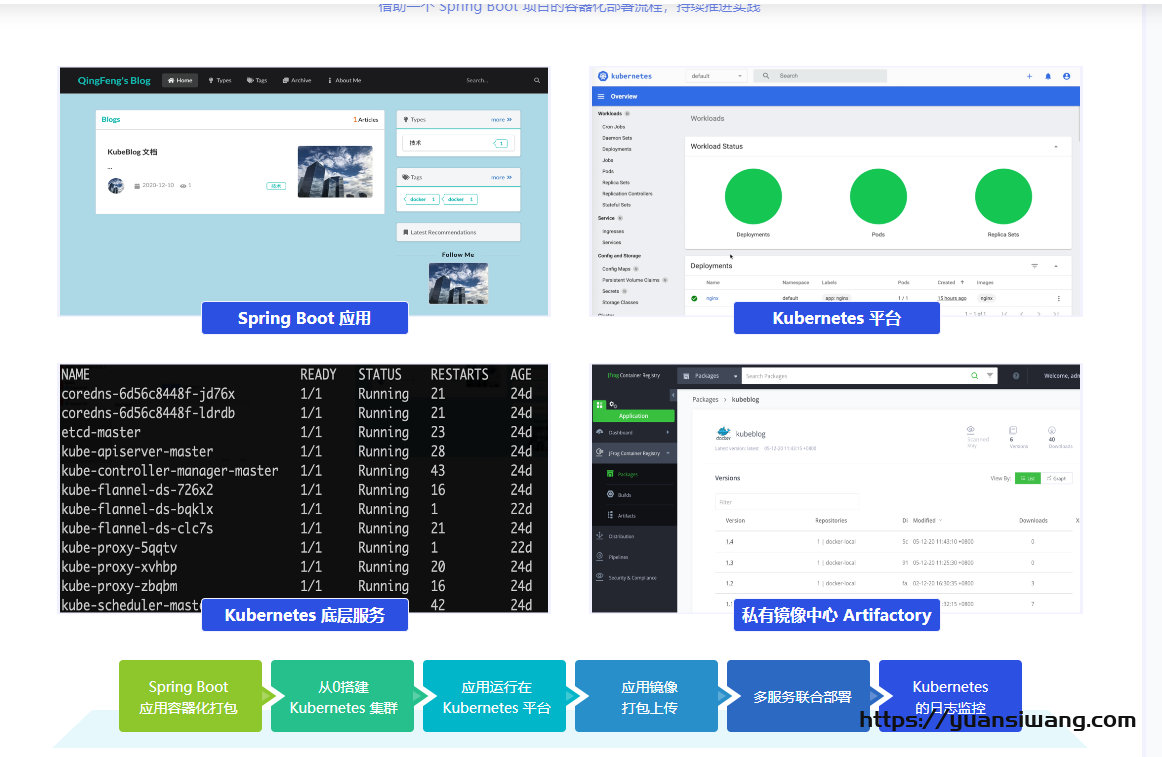Open the user account icon in Kubernetes dashboard
This screenshot has width=1162, height=757.
[x=1066, y=76]
